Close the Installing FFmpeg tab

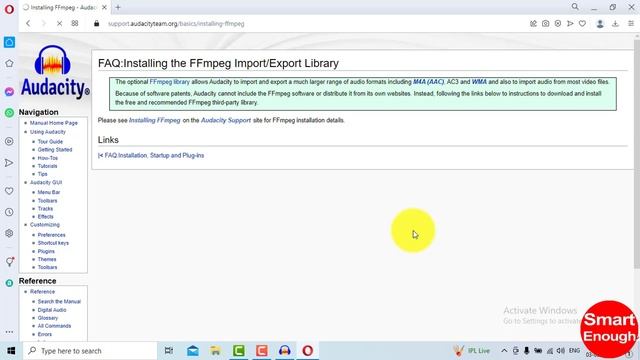coord(104,7)
